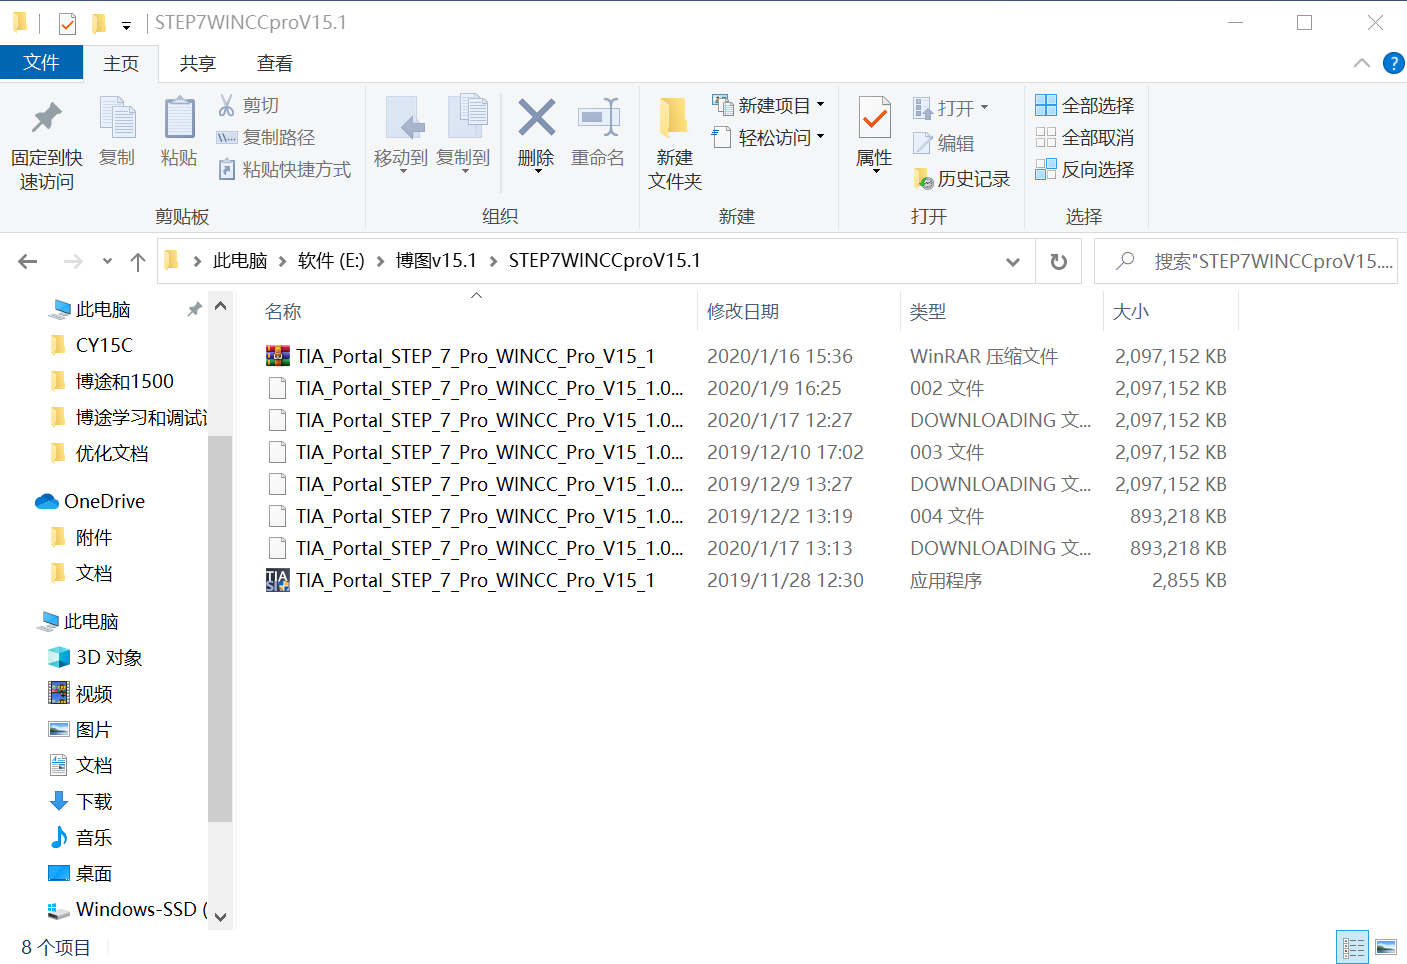Click Invert selection in the ribbon
Screen dimensions: 1407x964
pyautogui.click(x=1085, y=169)
